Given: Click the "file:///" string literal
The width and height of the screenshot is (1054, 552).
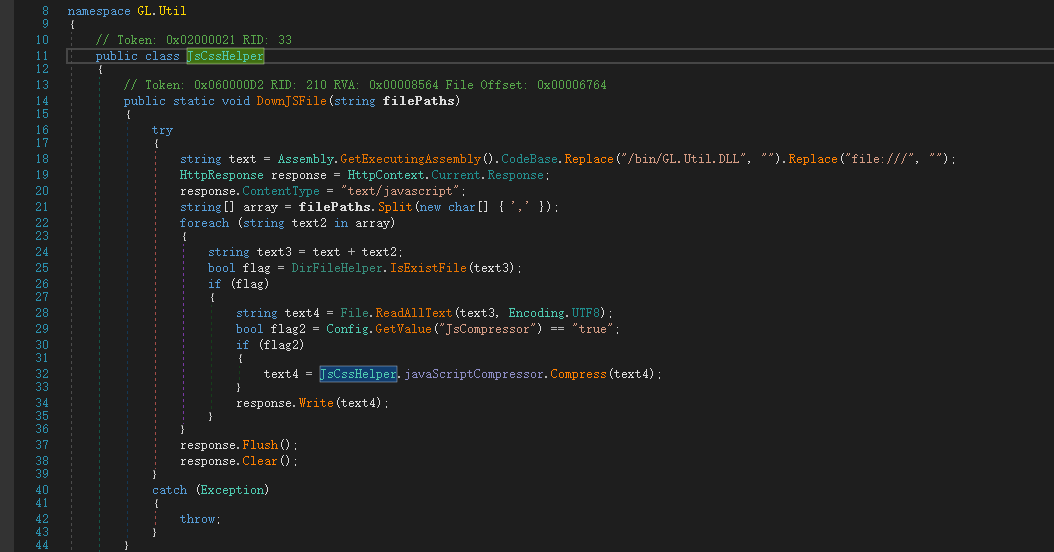Looking at the screenshot, I should [x=881, y=159].
